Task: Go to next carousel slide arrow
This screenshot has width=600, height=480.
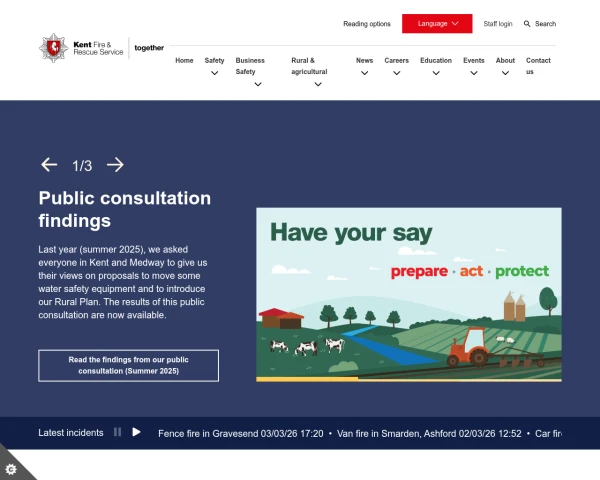Action: pyautogui.click(x=115, y=165)
